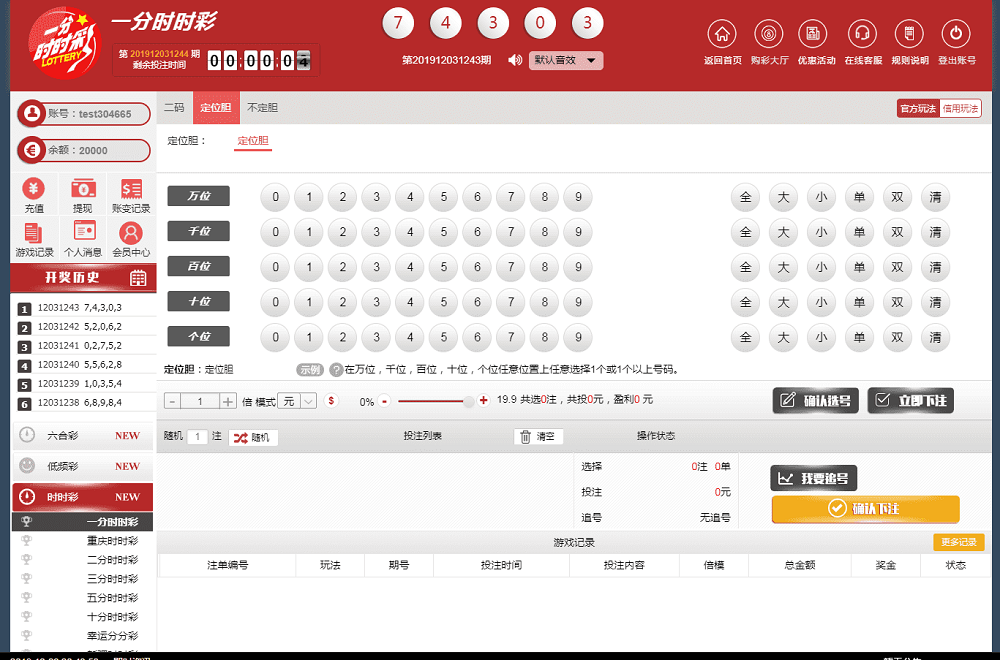Viewport: 1000px width, 660px height.
Task: Click the 确认下注 confirm bet button
Action: [x=865, y=509]
